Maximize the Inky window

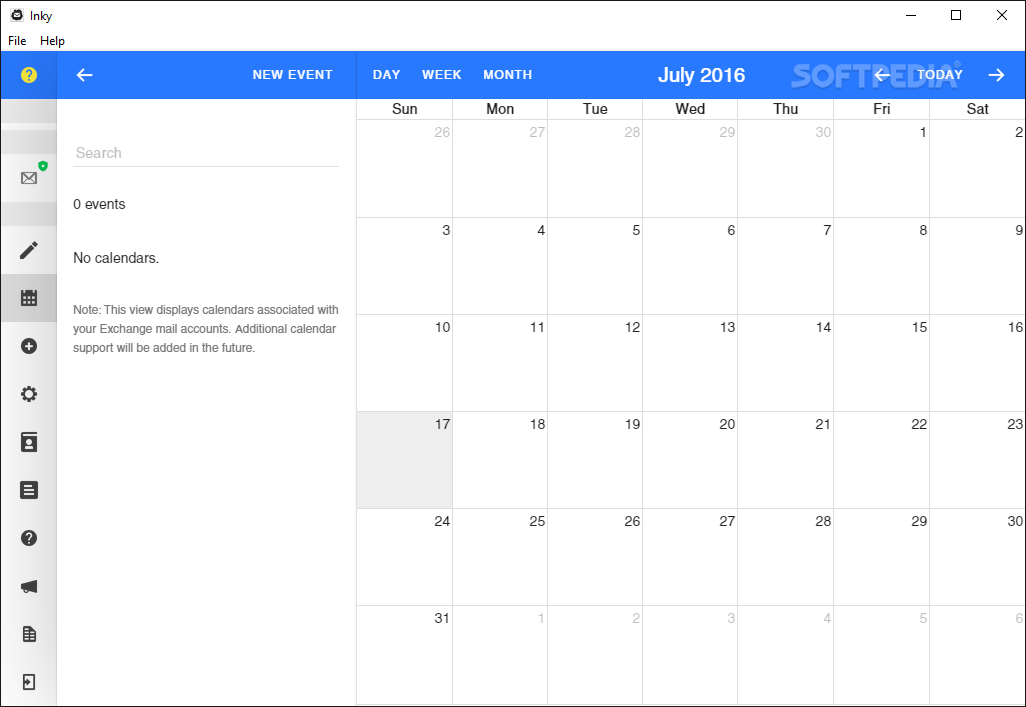click(x=956, y=15)
